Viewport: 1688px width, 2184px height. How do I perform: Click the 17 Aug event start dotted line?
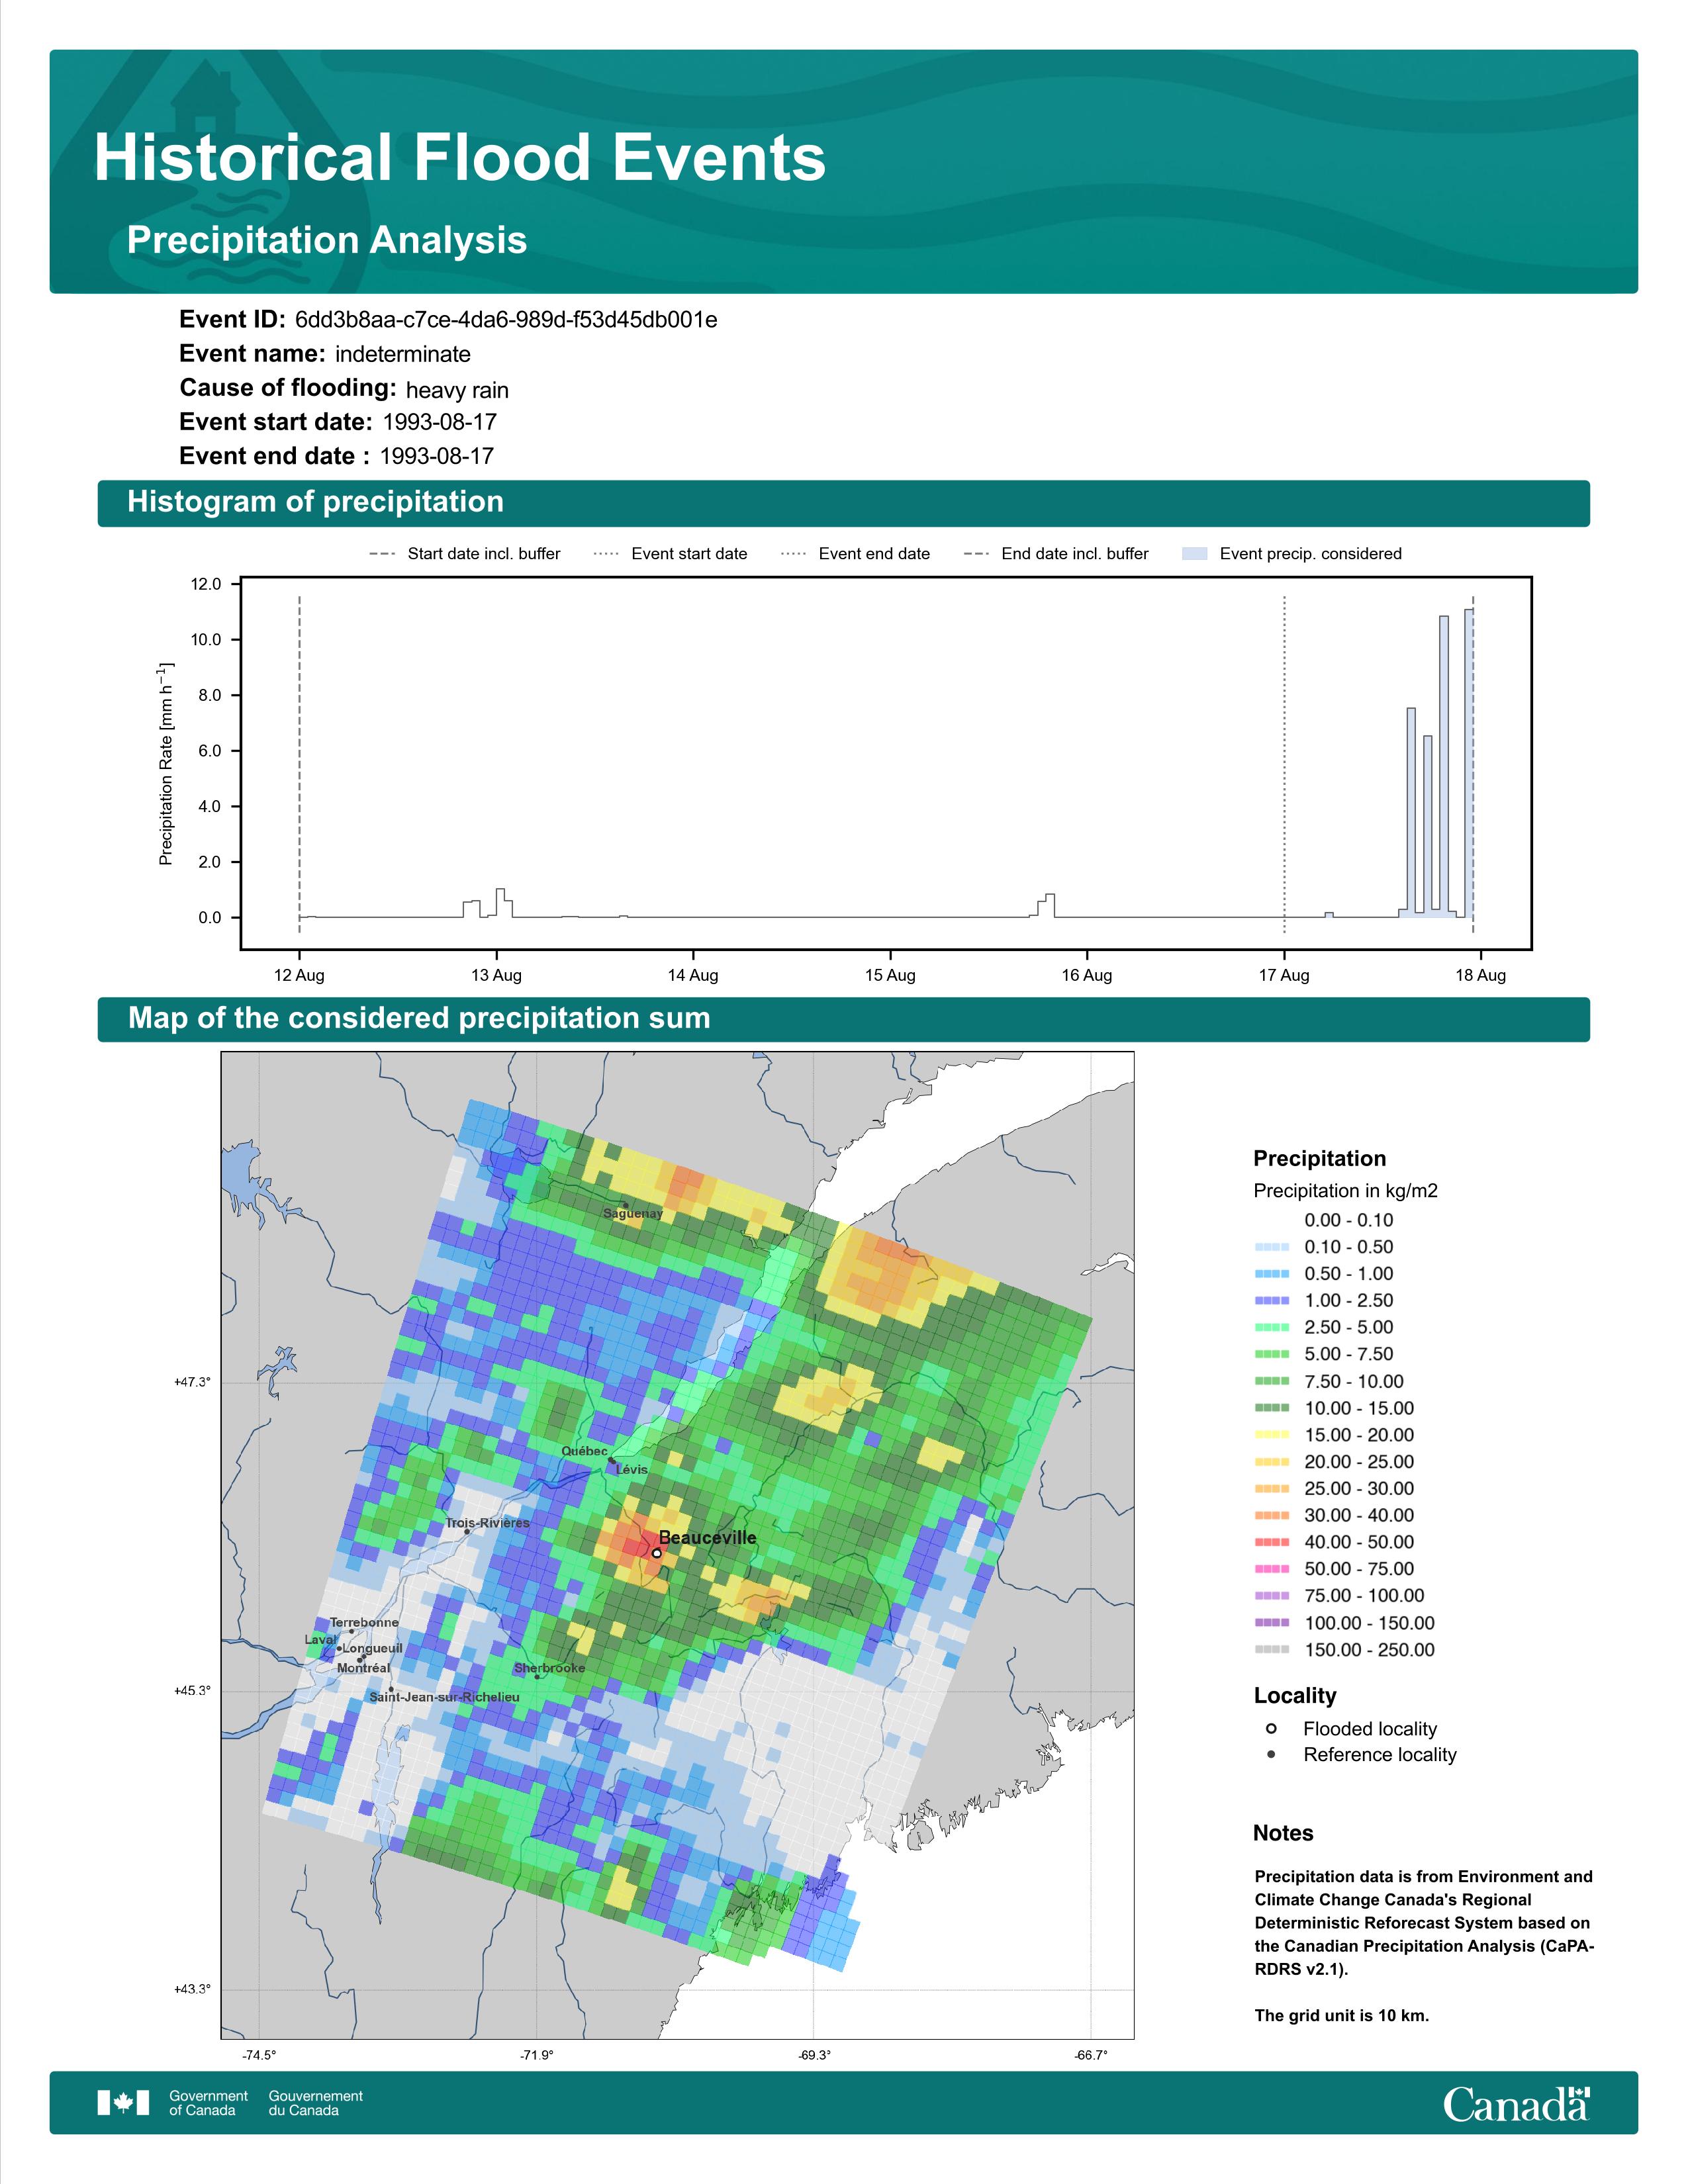click(1284, 760)
